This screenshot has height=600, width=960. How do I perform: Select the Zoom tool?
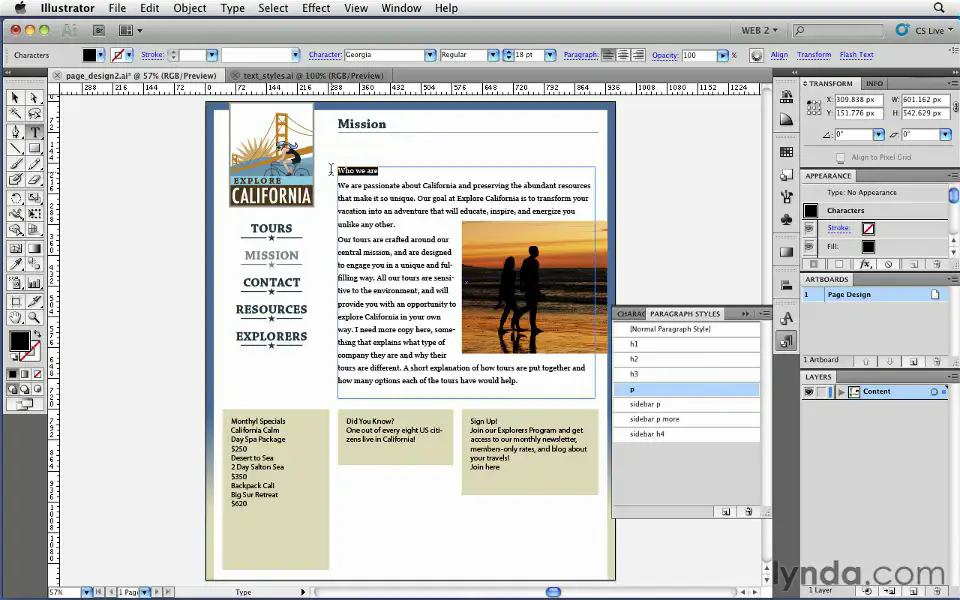tap(34, 317)
